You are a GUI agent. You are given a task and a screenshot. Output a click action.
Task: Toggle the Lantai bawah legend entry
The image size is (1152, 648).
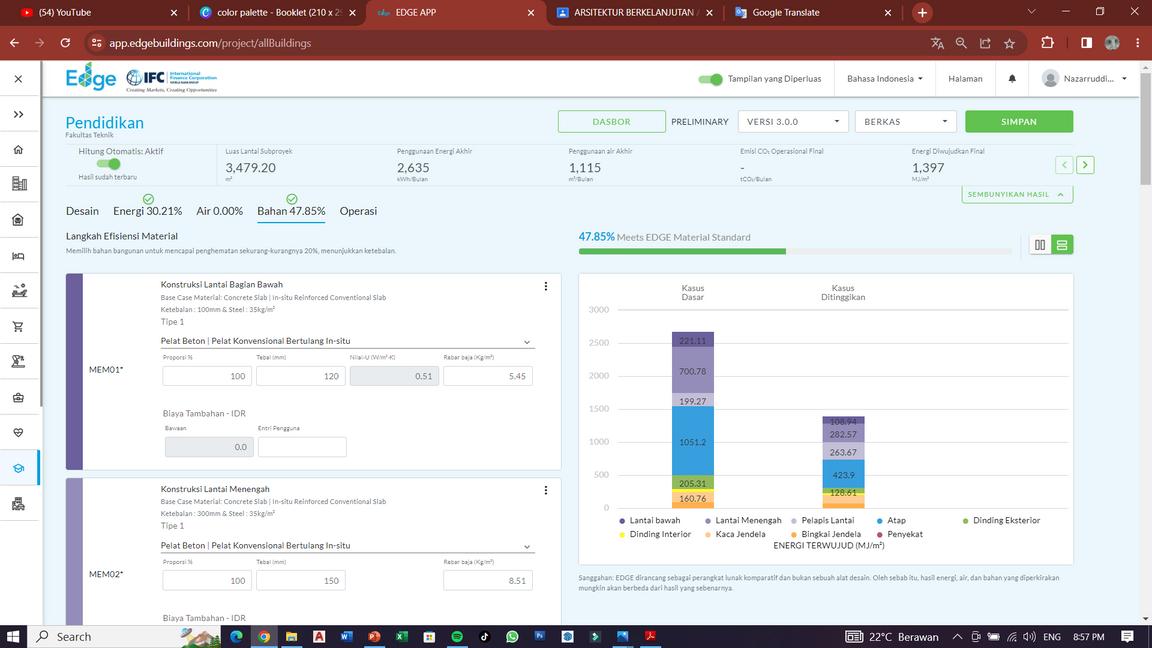coord(649,521)
